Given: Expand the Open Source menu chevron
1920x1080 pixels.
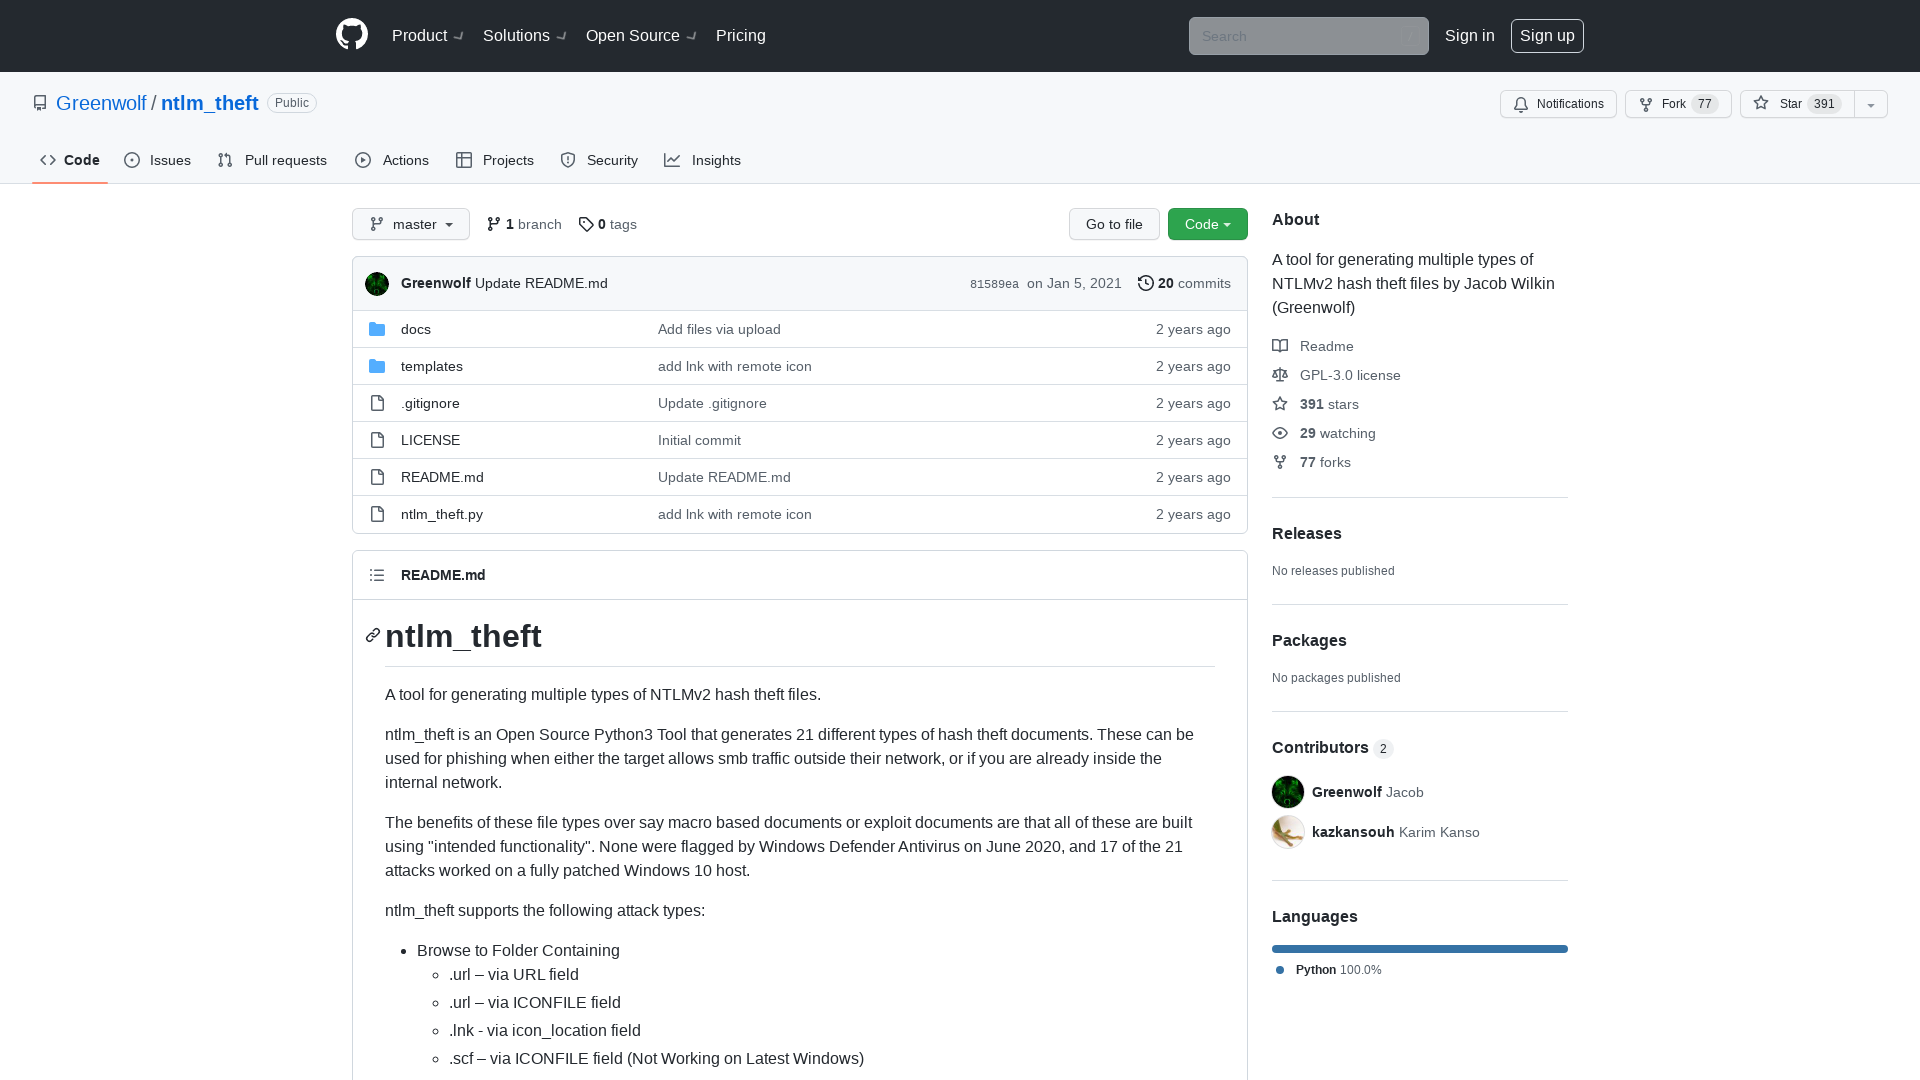Looking at the screenshot, I should (x=693, y=36).
